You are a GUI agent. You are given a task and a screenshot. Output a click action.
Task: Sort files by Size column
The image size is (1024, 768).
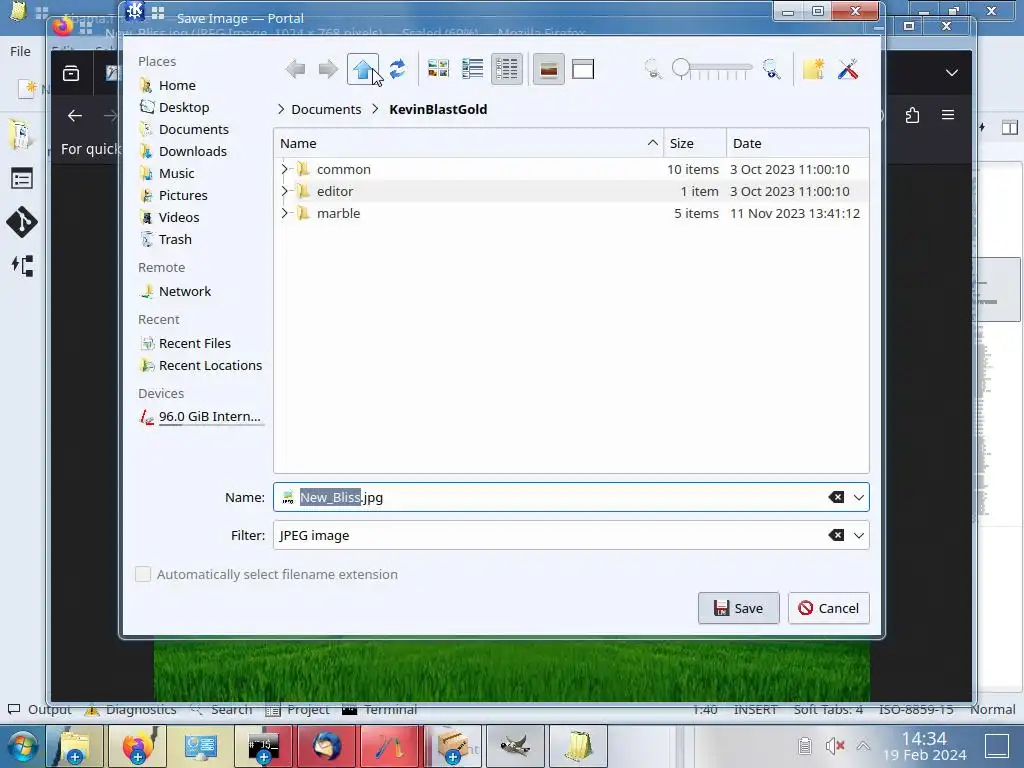[695, 143]
